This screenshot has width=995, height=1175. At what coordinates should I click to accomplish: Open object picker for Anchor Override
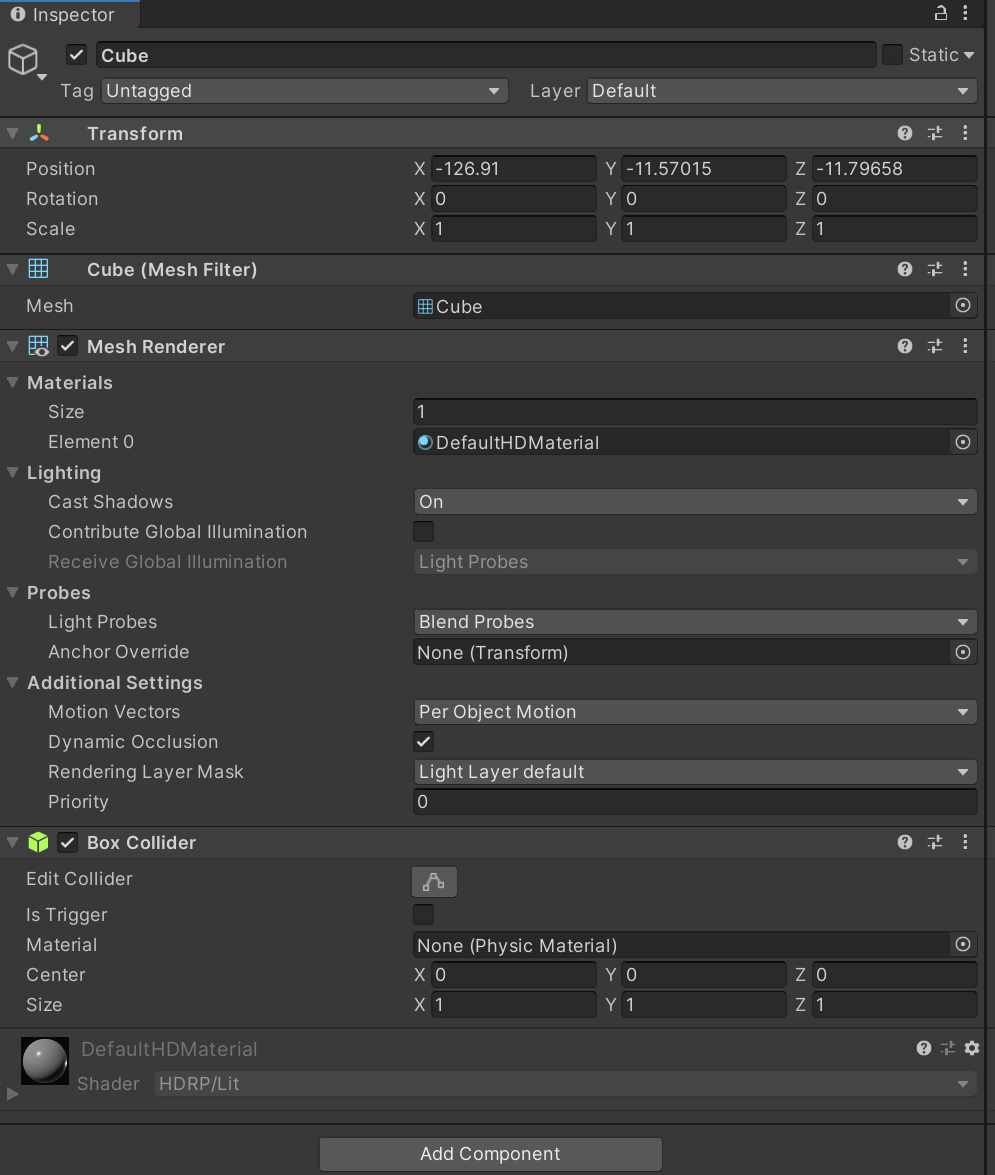963,652
